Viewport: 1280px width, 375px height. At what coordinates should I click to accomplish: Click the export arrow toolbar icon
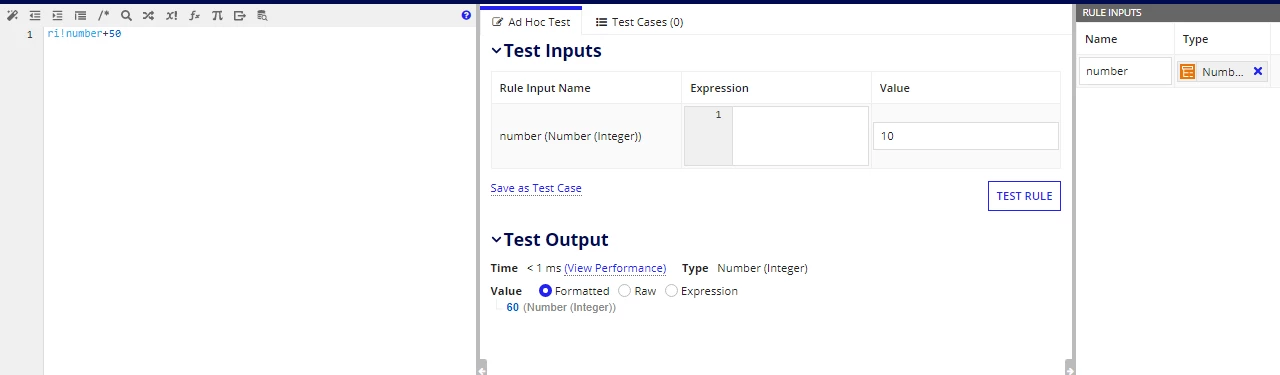click(240, 16)
